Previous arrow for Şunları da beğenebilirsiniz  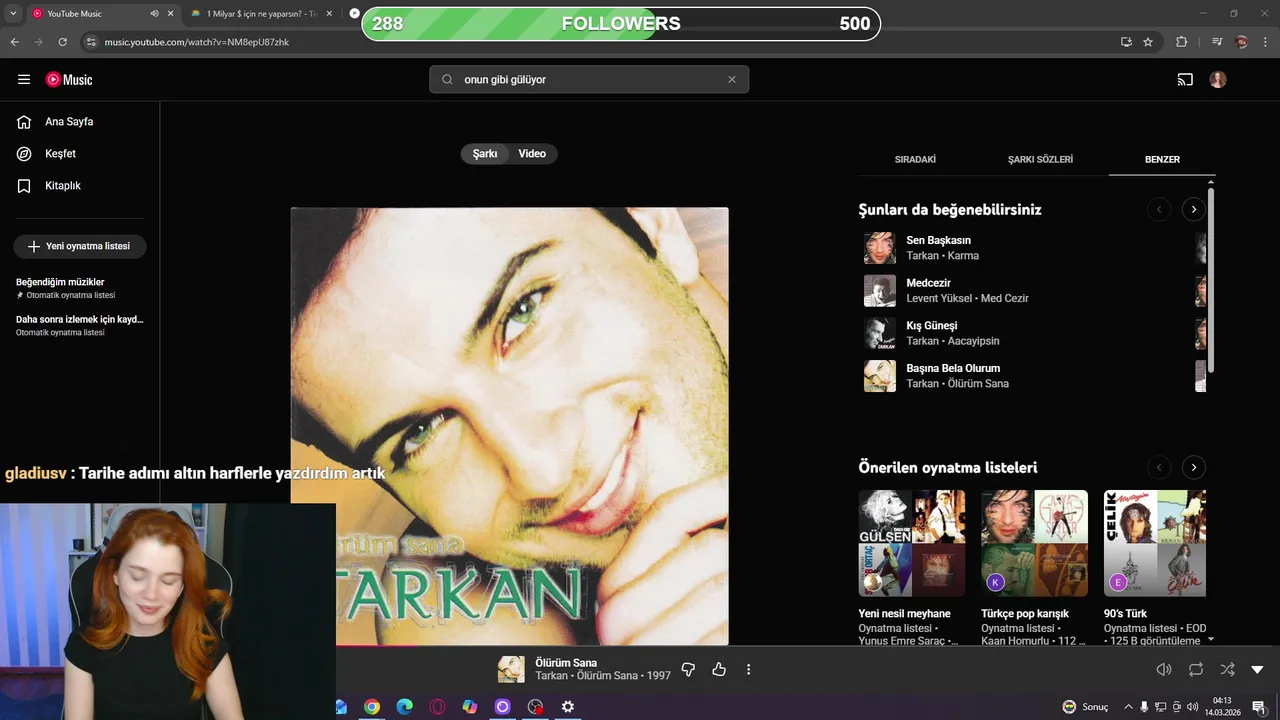[1159, 210]
